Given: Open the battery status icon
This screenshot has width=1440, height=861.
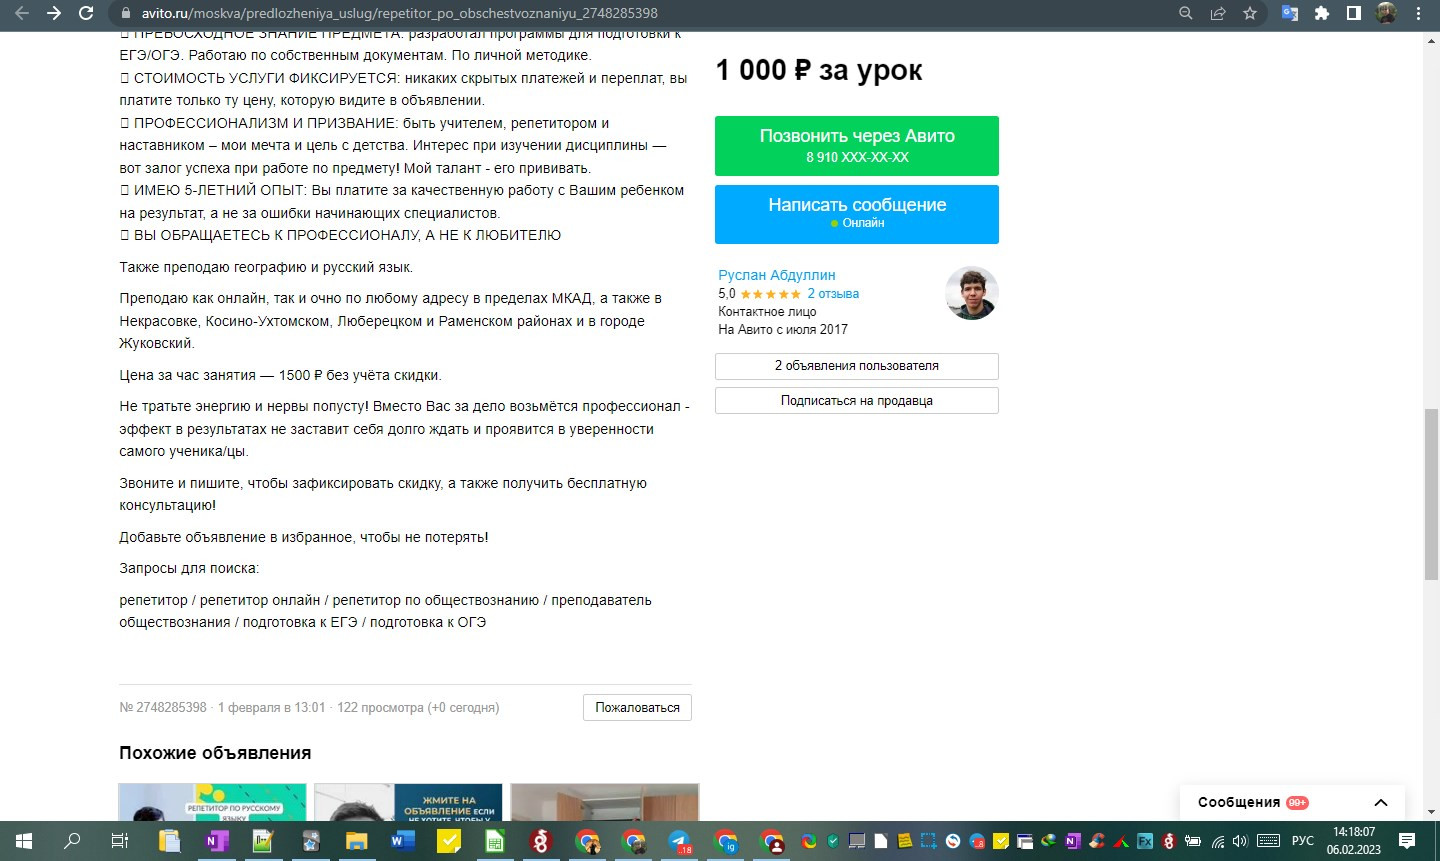Looking at the screenshot, I should tap(1193, 841).
